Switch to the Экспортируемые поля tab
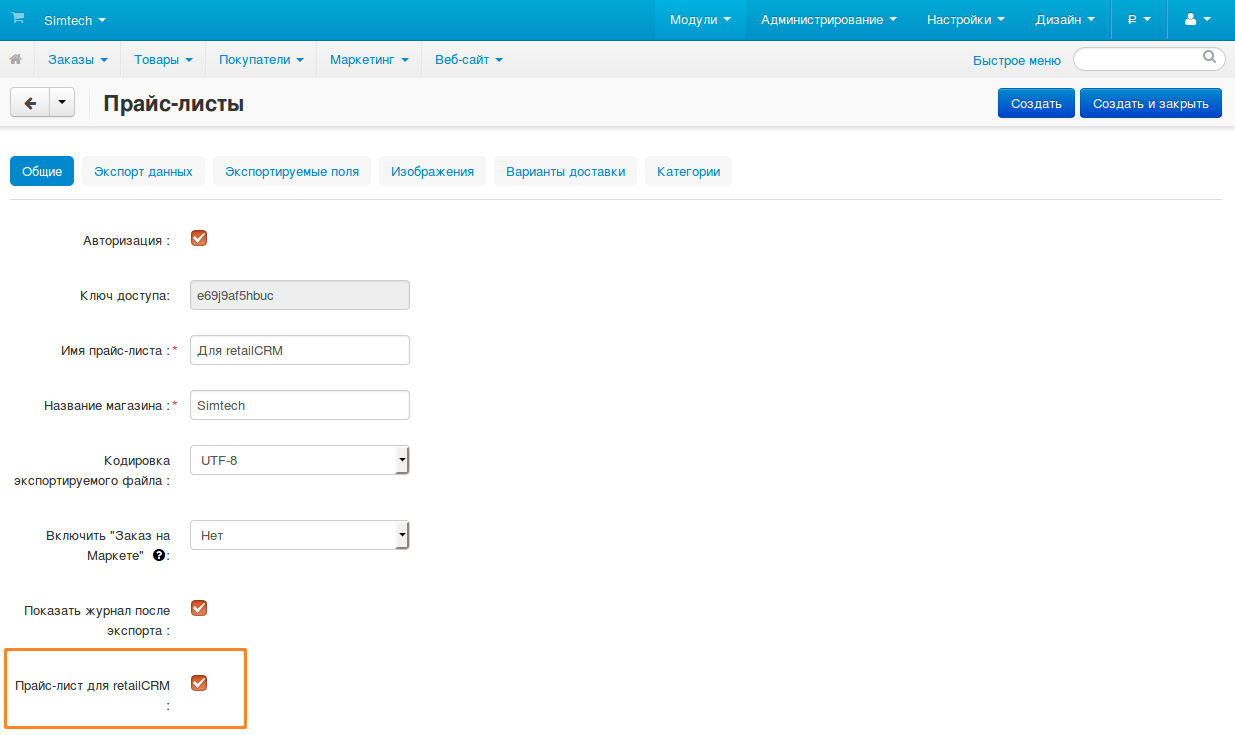This screenshot has width=1235, height=735. pyautogui.click(x=291, y=171)
